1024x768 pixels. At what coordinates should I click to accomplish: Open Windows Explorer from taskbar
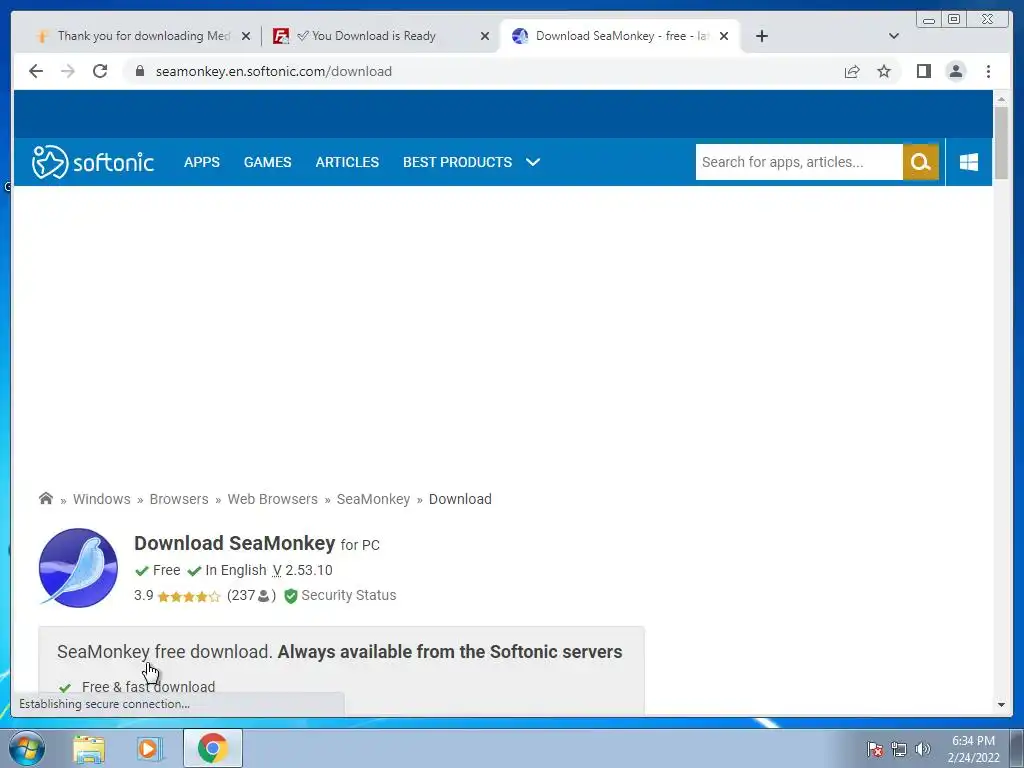pyautogui.click(x=89, y=748)
